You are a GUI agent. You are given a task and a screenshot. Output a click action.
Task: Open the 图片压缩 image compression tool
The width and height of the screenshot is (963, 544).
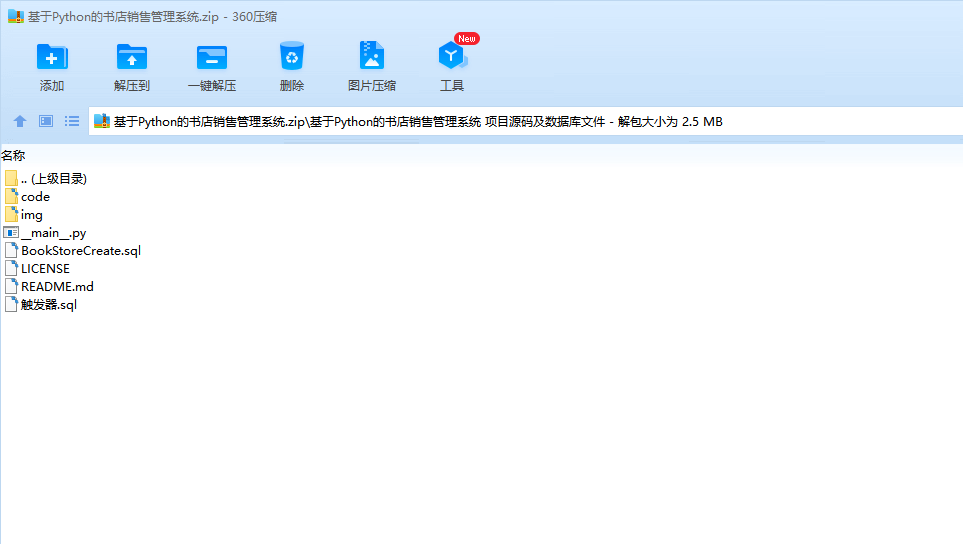372,66
